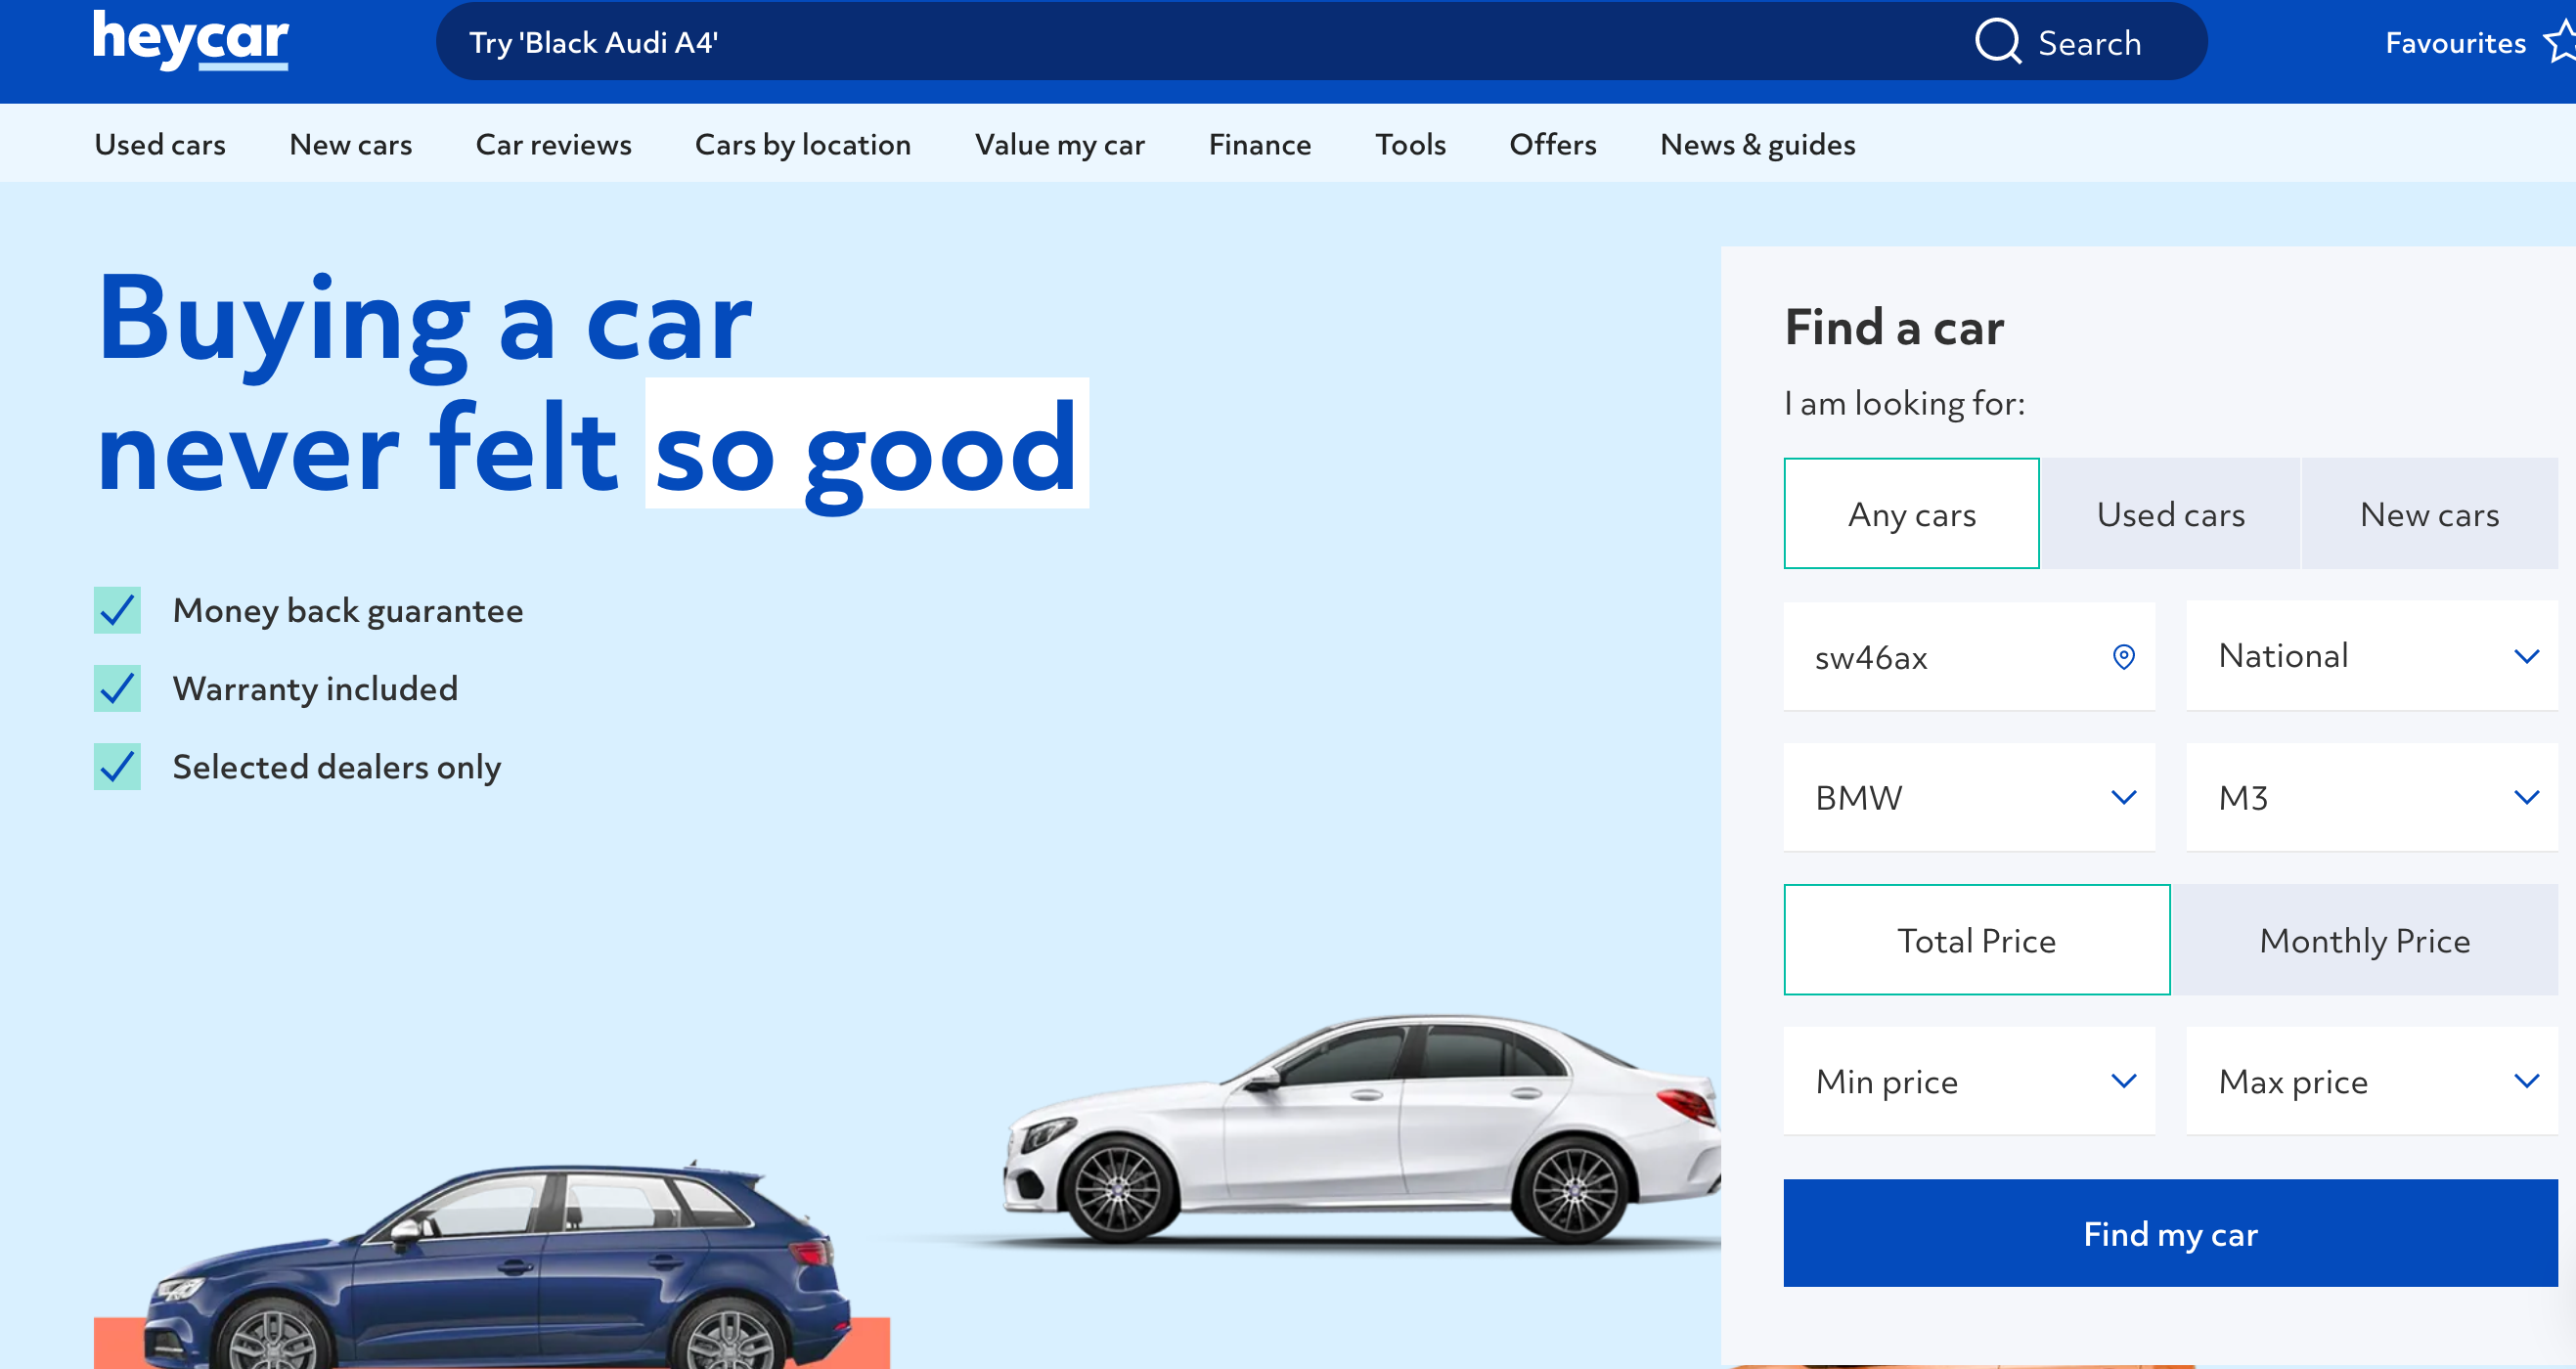The image size is (2576, 1369).
Task: Open the National distance dropdown
Action: click(2371, 656)
